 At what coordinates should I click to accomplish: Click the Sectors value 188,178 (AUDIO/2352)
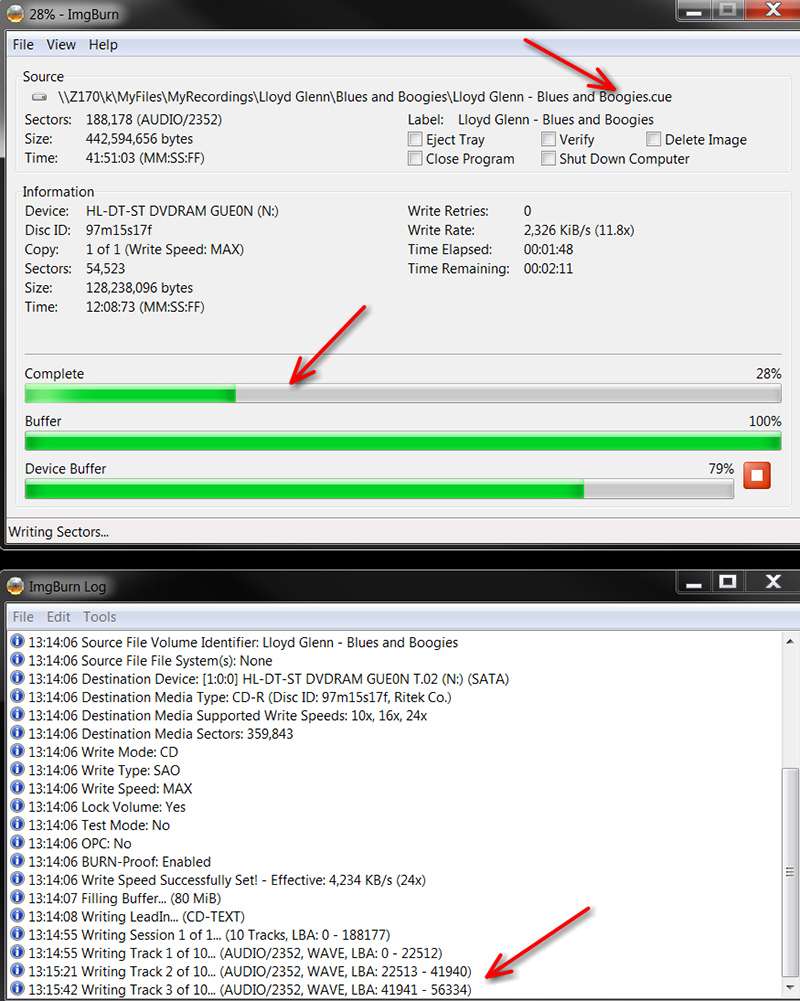(x=154, y=119)
